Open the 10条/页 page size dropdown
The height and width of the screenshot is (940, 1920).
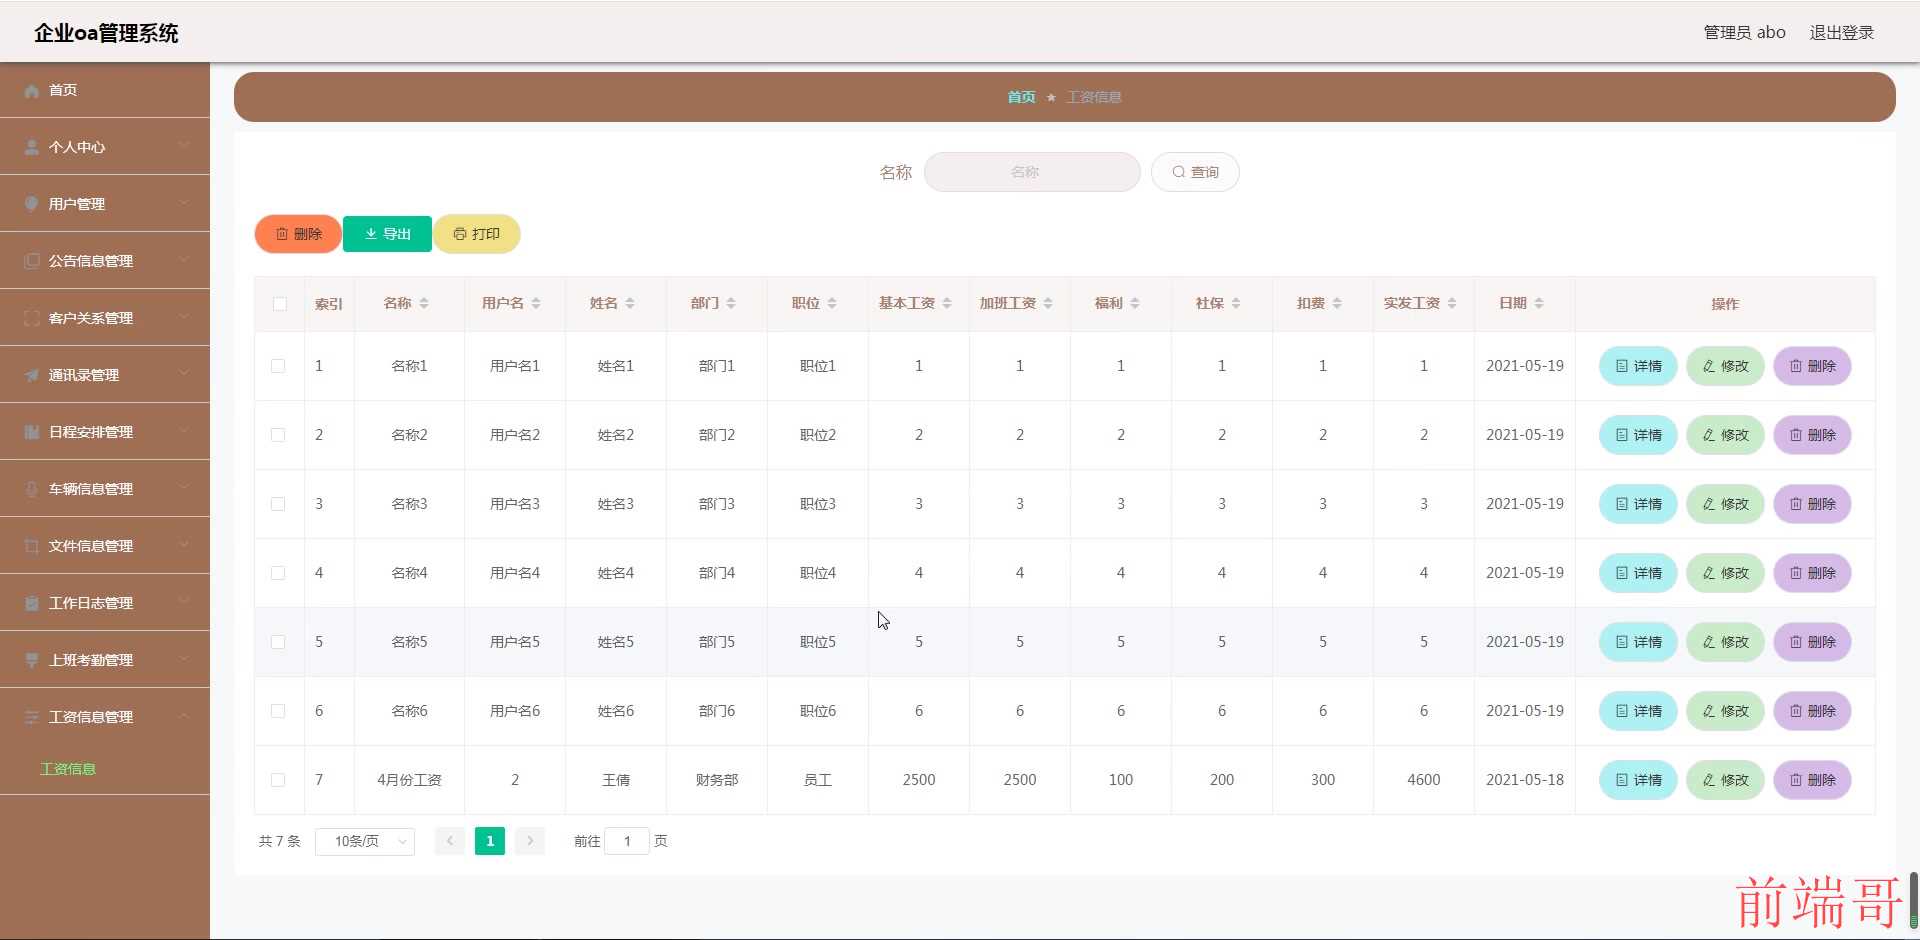pyautogui.click(x=365, y=842)
